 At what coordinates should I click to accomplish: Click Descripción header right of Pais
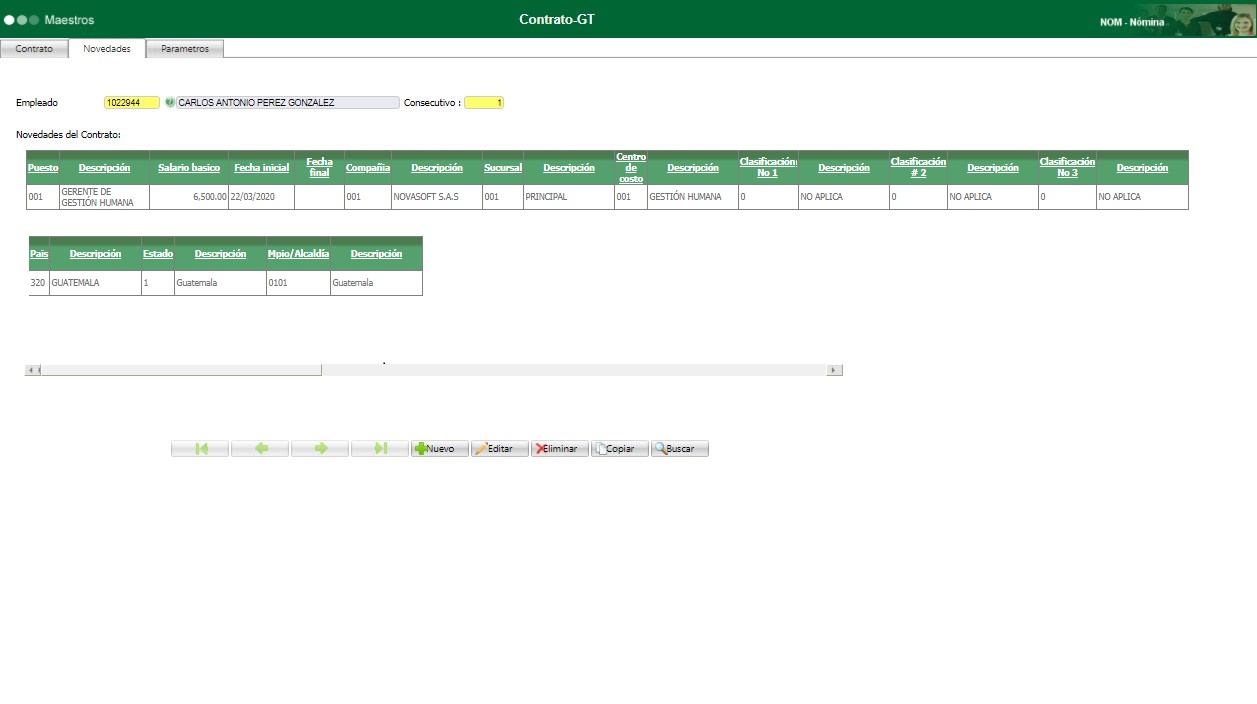(x=96, y=254)
